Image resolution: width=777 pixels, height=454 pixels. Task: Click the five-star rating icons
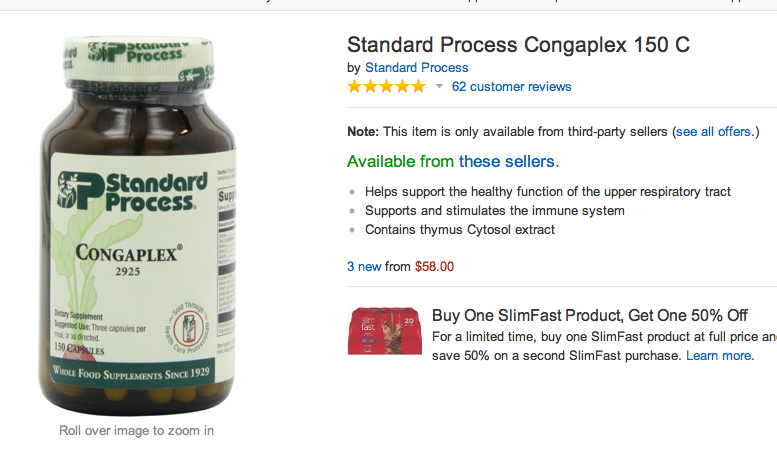pyautogui.click(x=386, y=87)
